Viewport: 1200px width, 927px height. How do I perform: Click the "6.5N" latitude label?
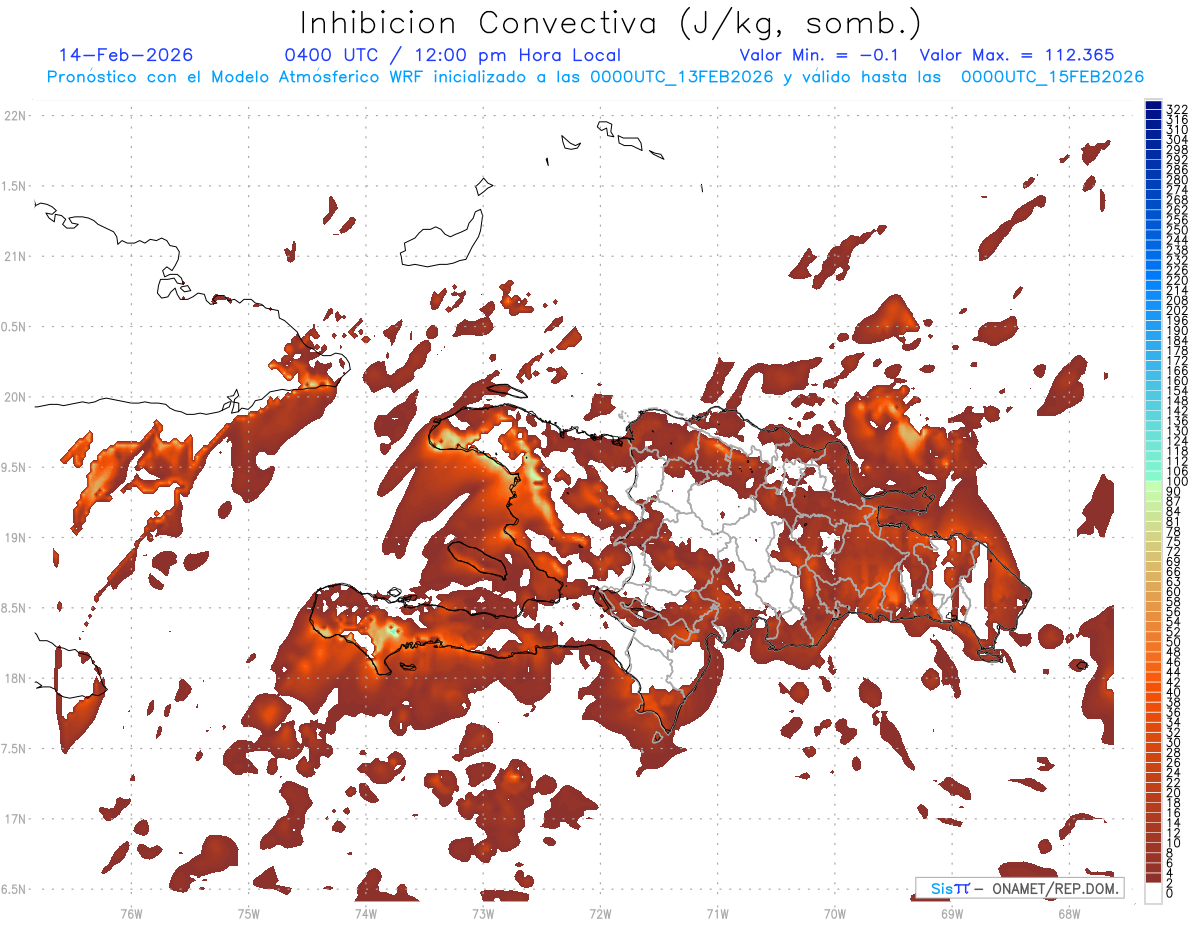click(15, 890)
